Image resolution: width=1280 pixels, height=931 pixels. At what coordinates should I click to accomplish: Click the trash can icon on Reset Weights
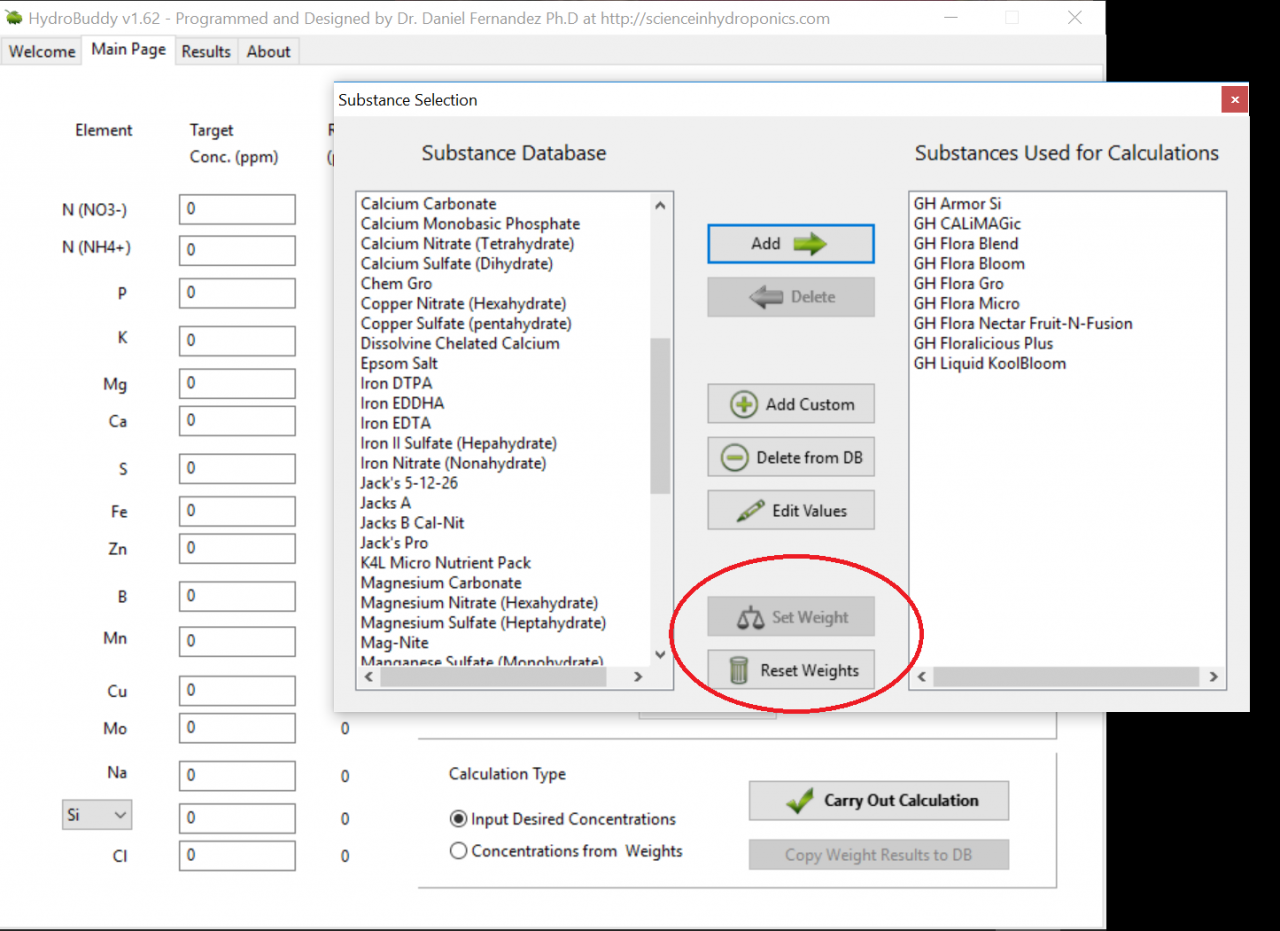pyautogui.click(x=739, y=671)
